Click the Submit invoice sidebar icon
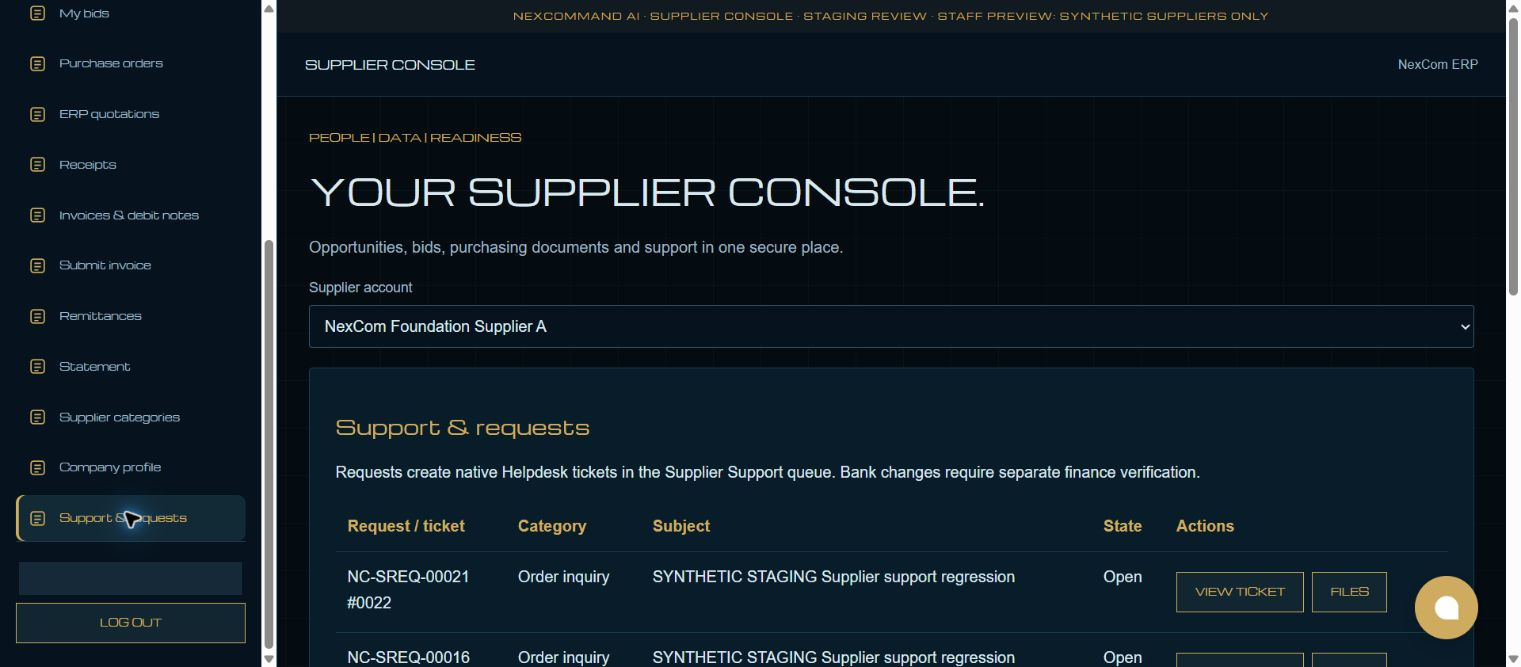 [x=37, y=265]
